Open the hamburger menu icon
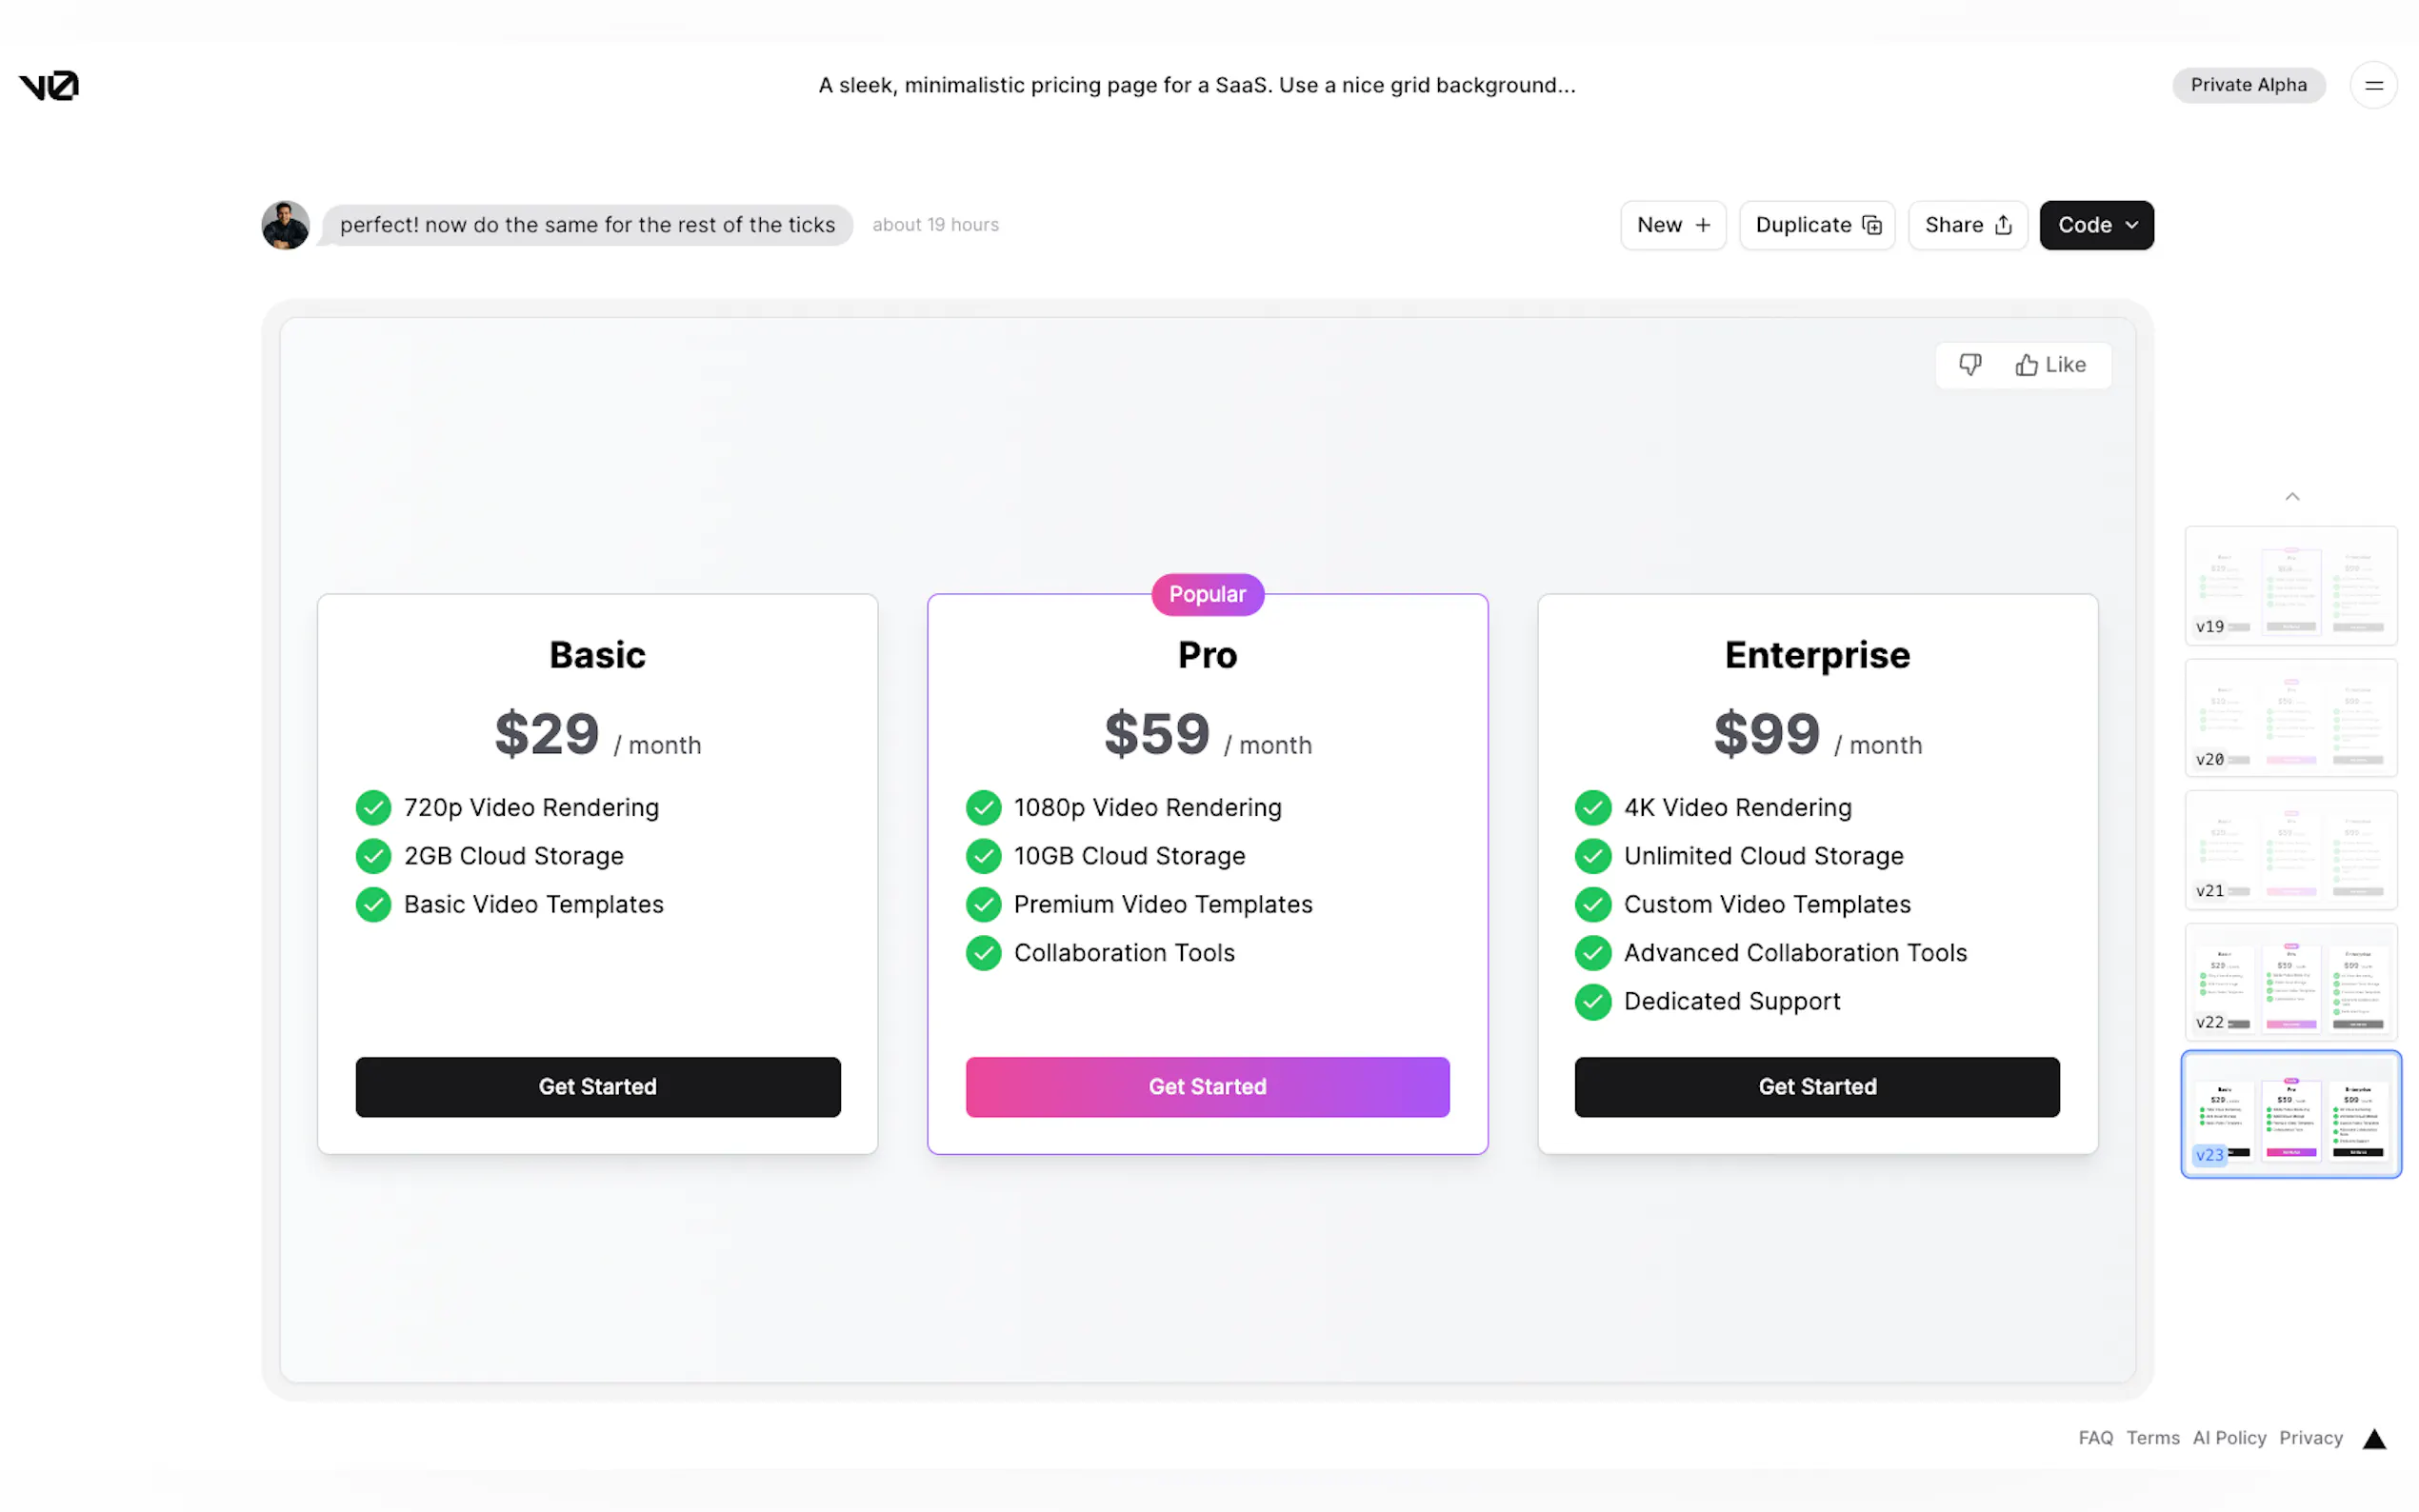The image size is (2419, 1512). coord(2373,86)
